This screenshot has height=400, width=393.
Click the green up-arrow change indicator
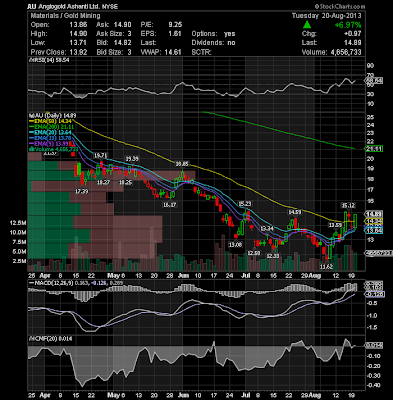pos(307,25)
